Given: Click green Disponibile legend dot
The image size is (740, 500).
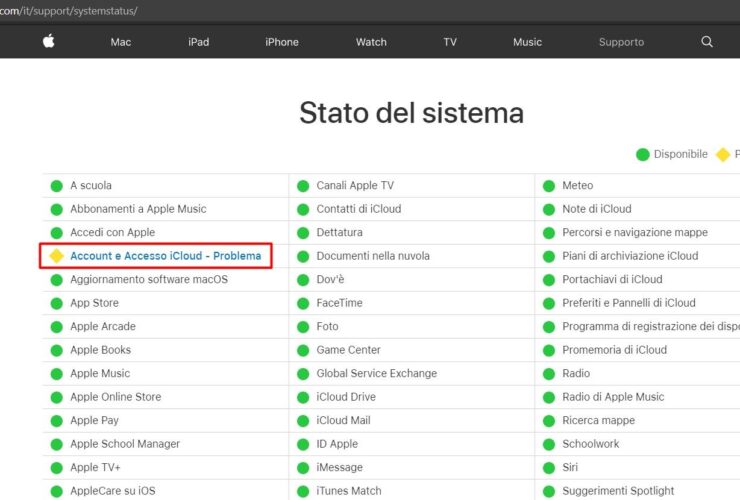Looking at the screenshot, I should point(643,154).
